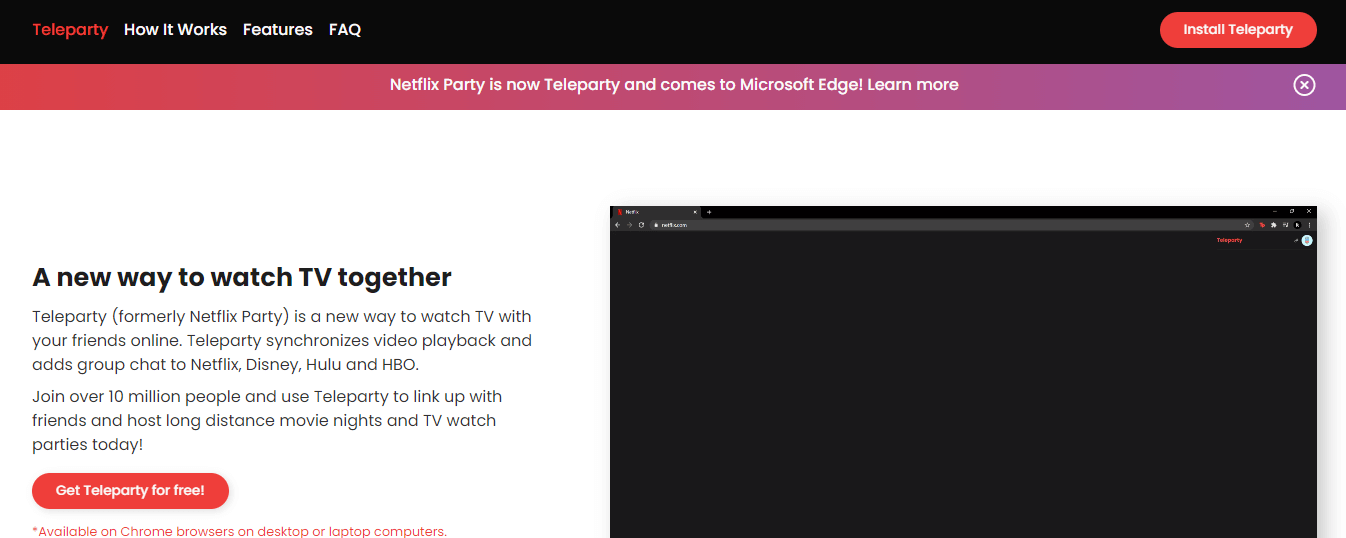Viewport: 1346px width, 538px height.
Task: Click the bookmark star in the demo browser
Action: coord(1247,225)
